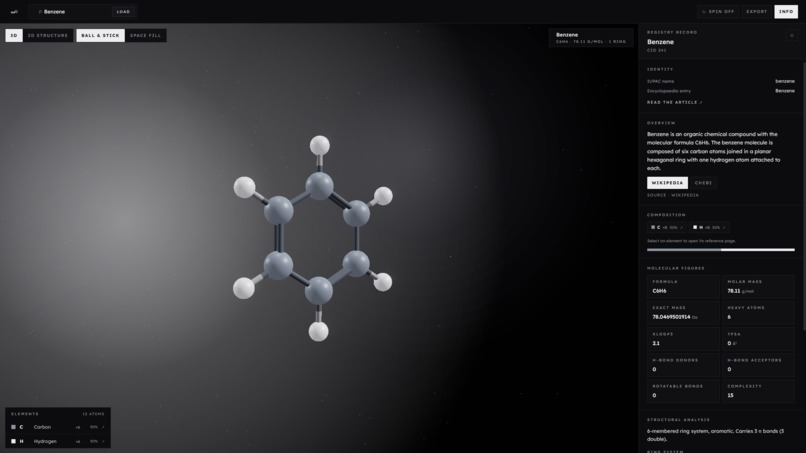
Task: Select the Carbon row in Elements legend
Action: [x=58, y=427]
